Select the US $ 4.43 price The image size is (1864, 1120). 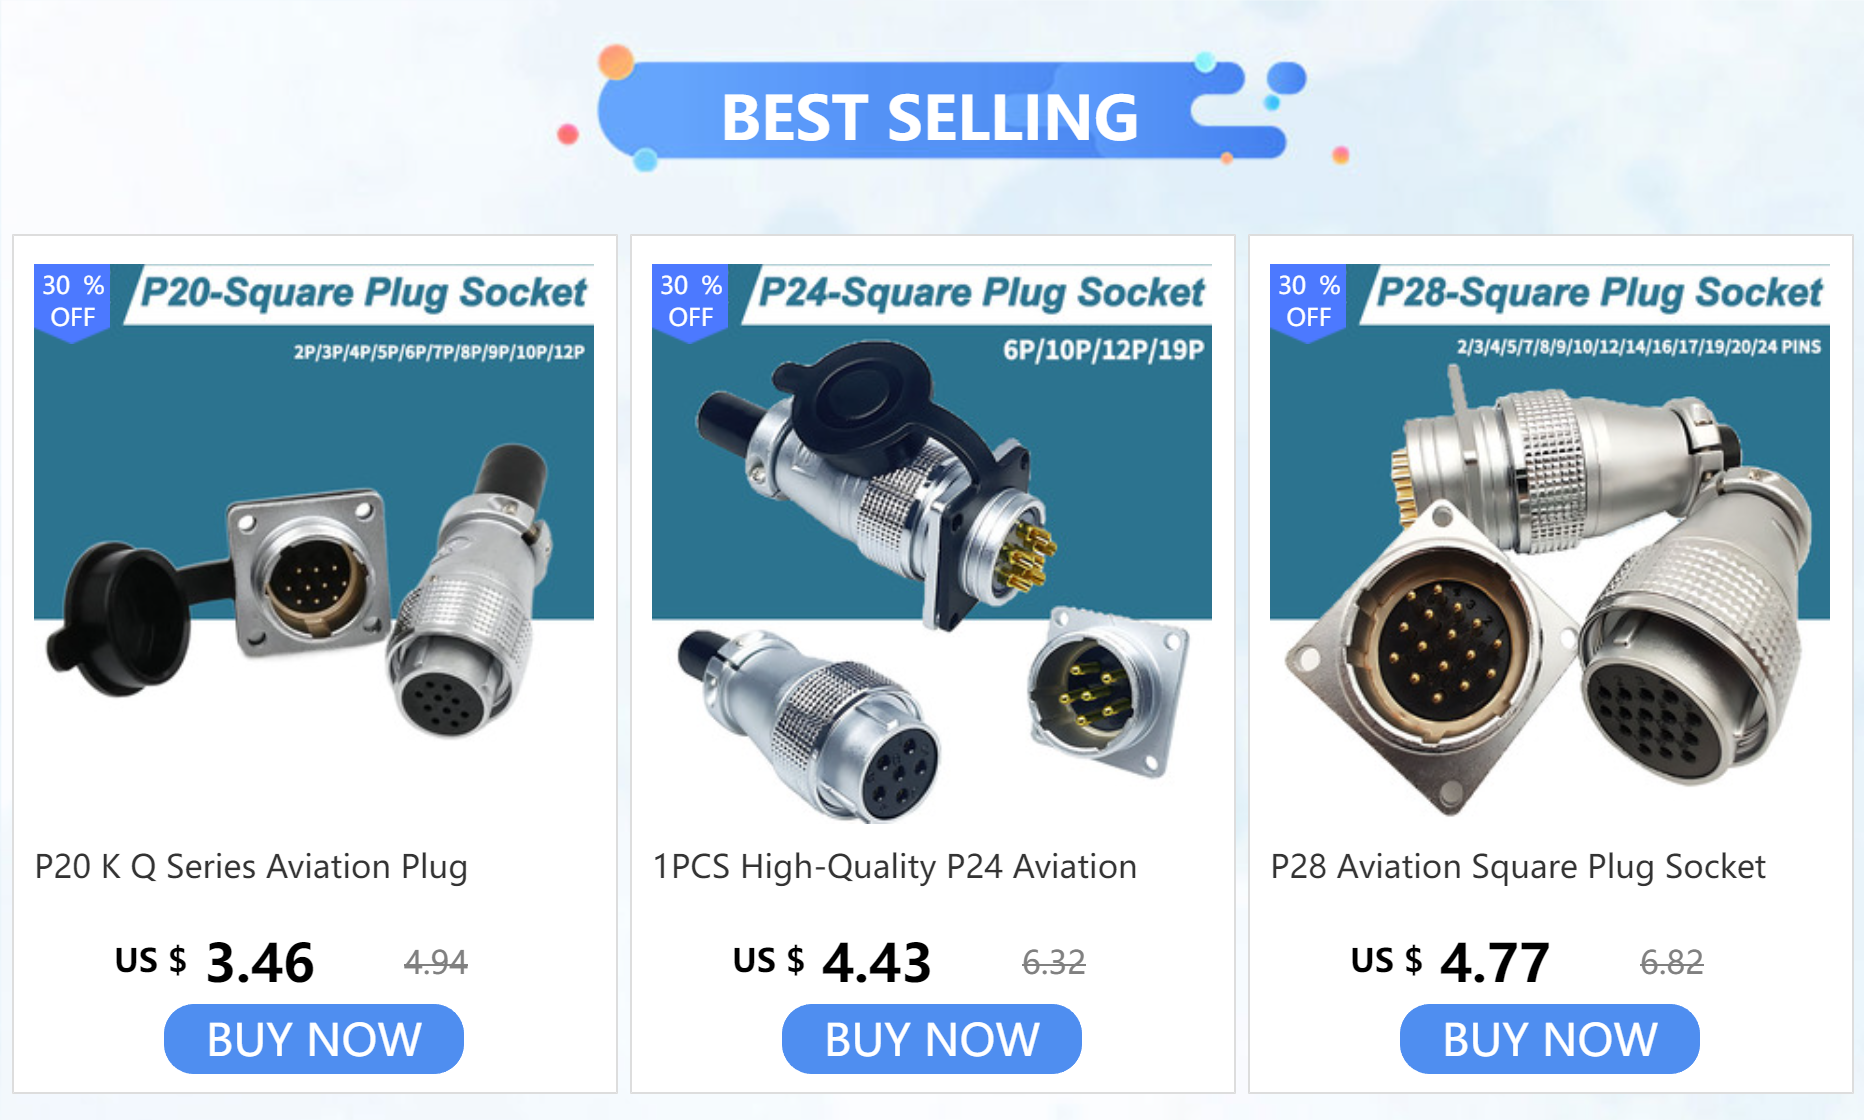(832, 962)
